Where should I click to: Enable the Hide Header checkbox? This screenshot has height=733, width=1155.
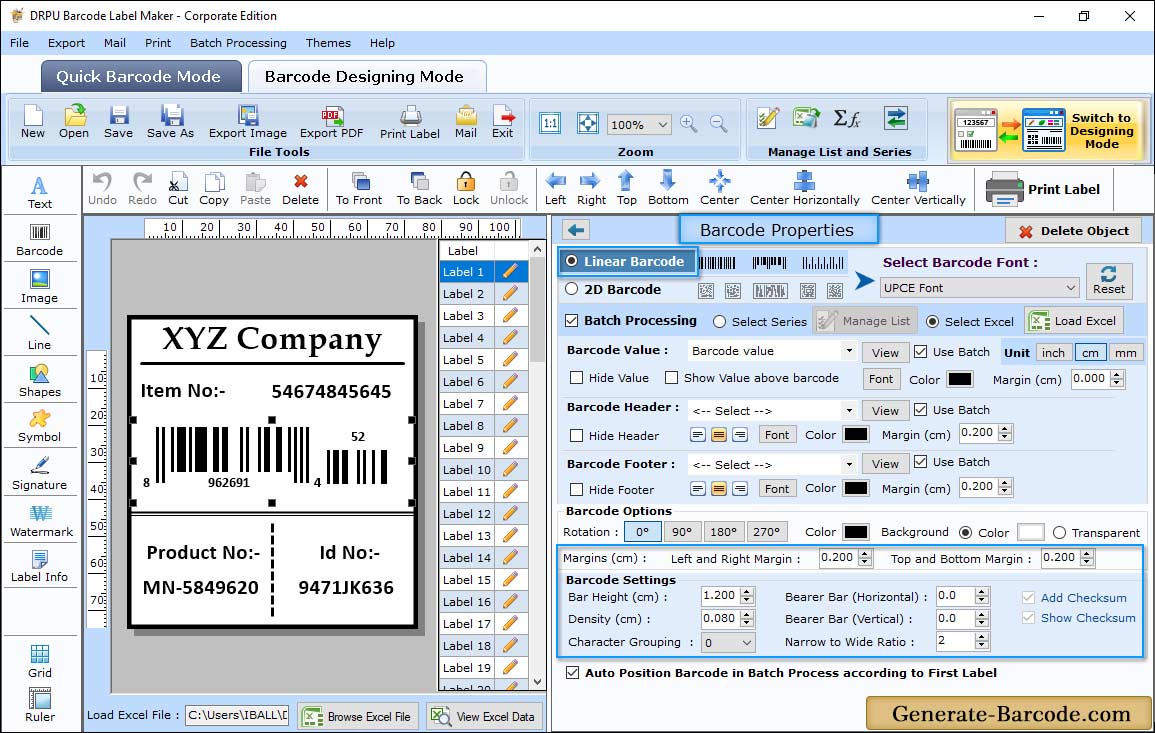pyautogui.click(x=577, y=436)
